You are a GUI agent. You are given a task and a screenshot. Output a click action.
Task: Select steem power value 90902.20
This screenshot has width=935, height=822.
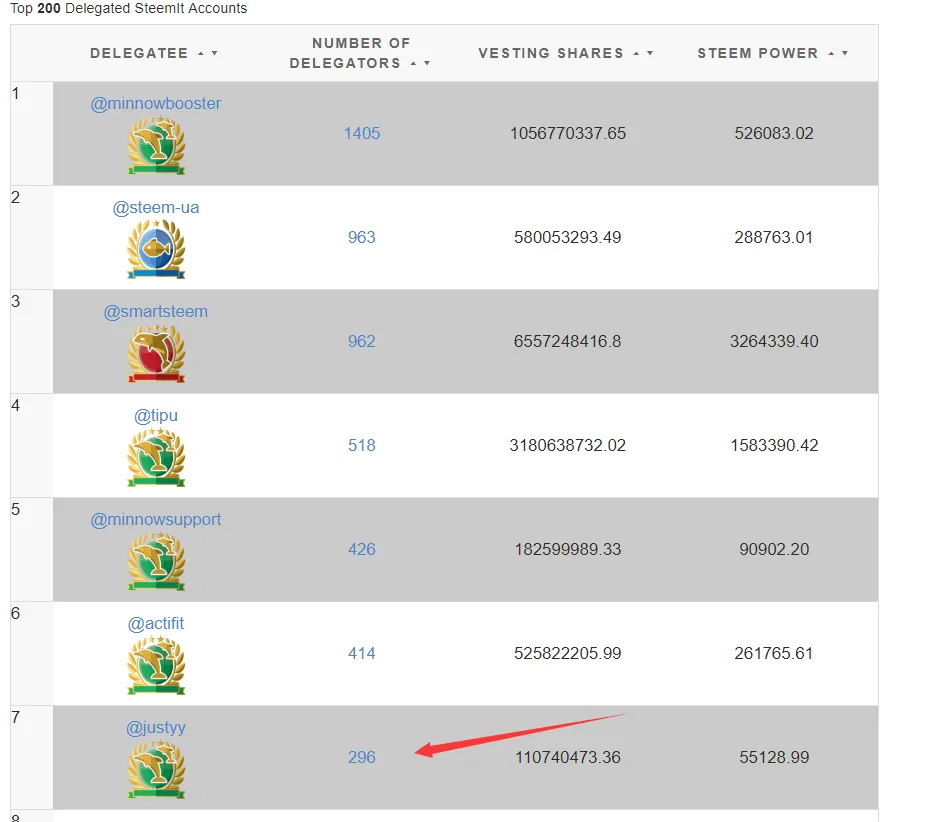(x=774, y=549)
